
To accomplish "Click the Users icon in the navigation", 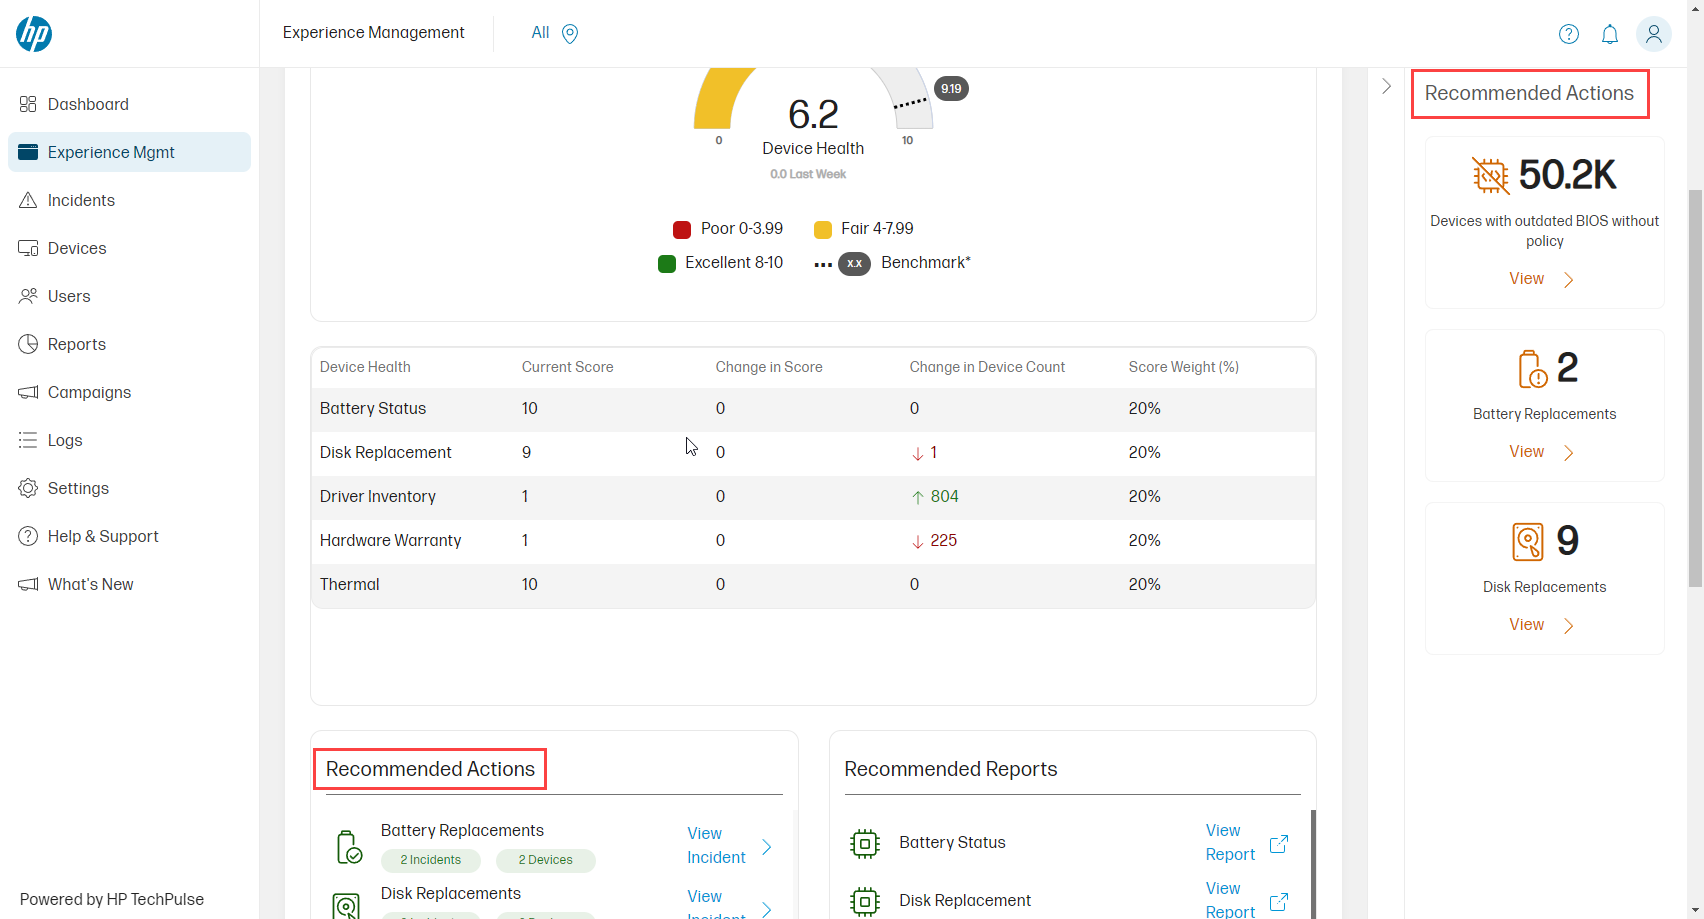I will pos(29,296).
